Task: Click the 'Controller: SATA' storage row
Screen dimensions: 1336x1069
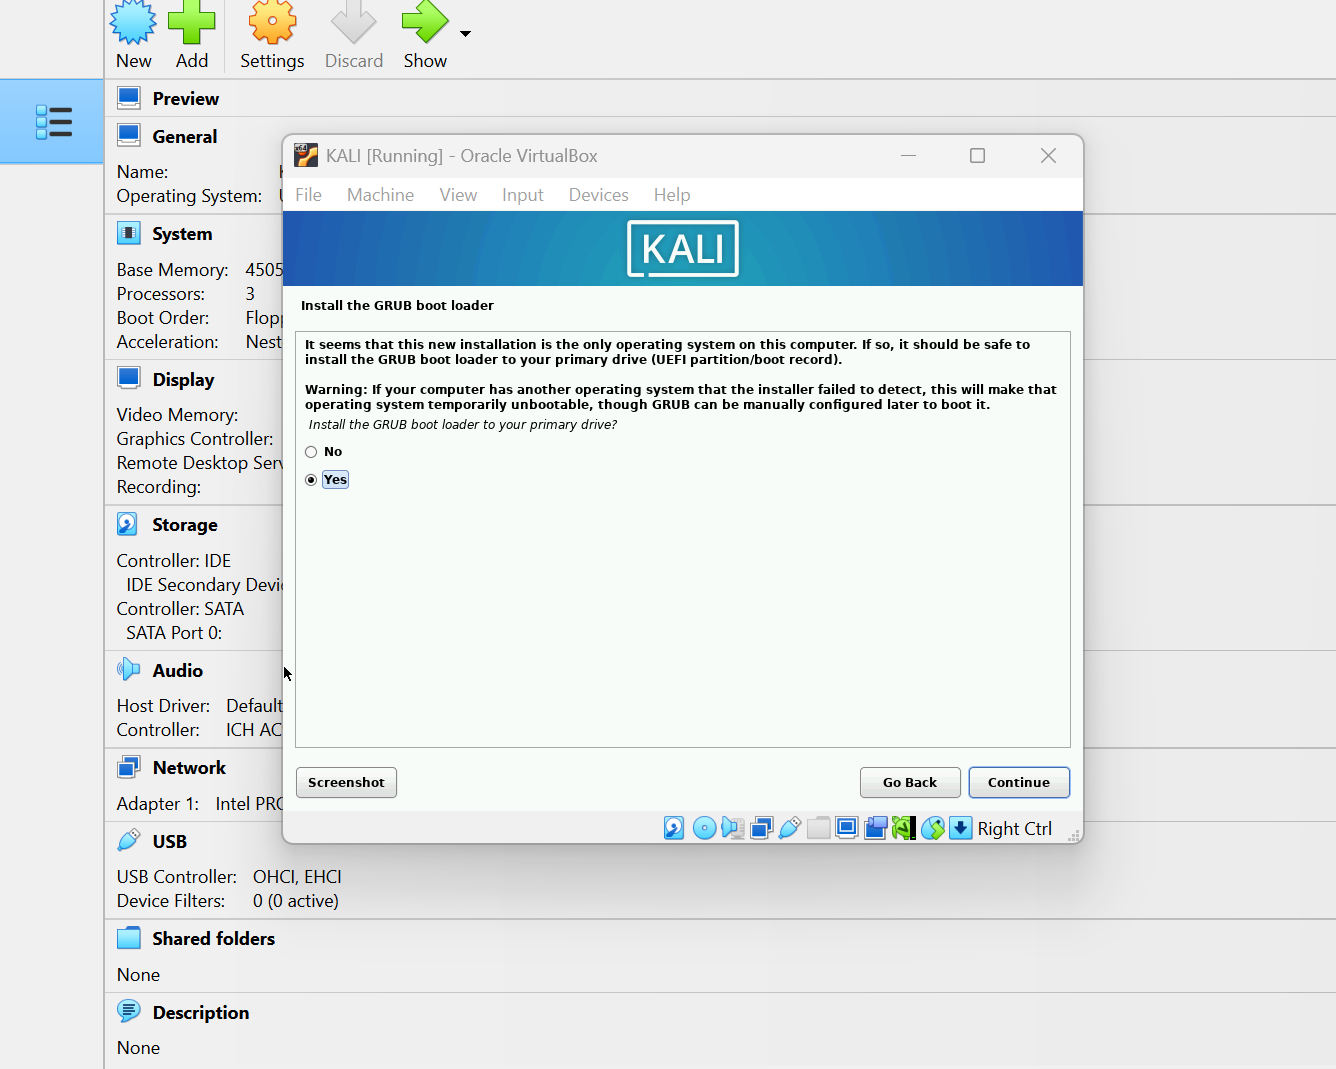Action: click(180, 609)
